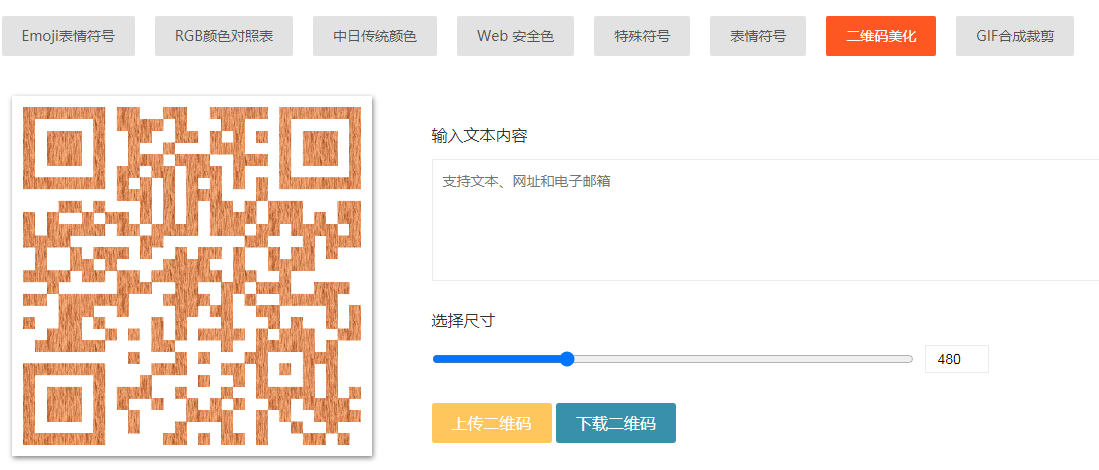Click into the 支持文本、网址和电子邮箱 text area
1099x470 pixels.
(x=765, y=220)
